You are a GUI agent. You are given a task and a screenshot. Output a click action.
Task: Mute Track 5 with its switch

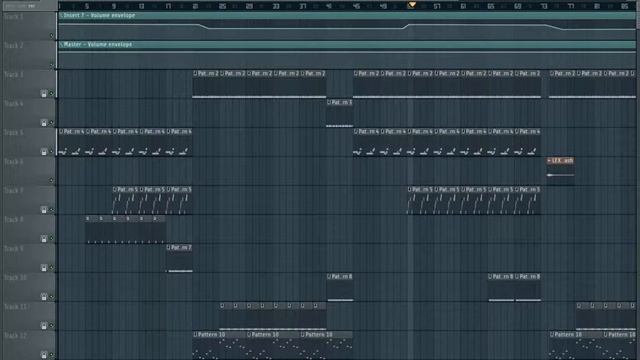(51, 152)
